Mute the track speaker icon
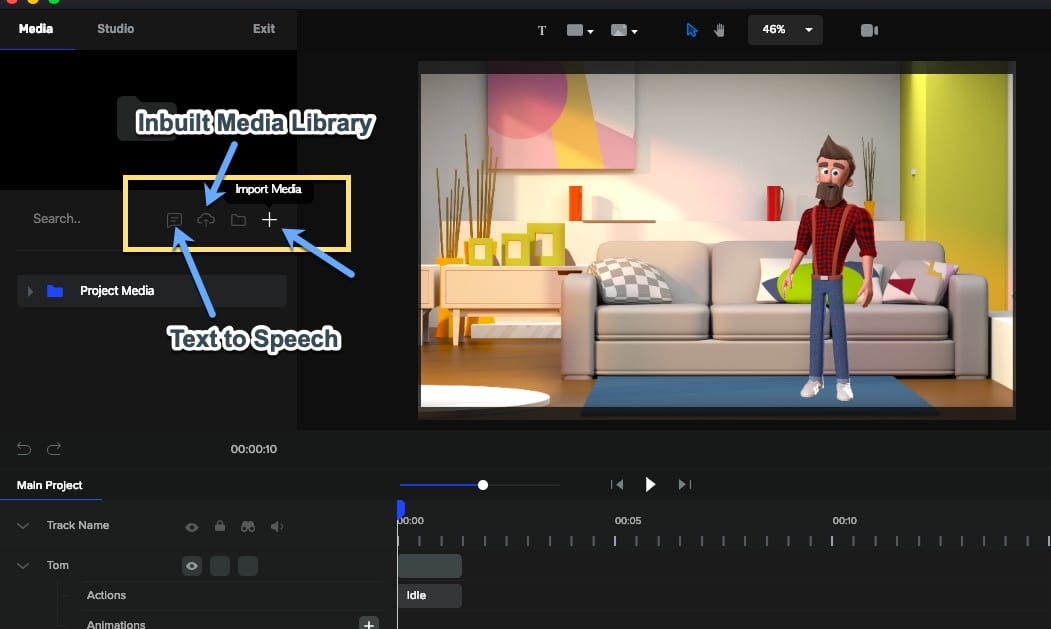The width and height of the screenshot is (1051, 629). click(x=275, y=525)
